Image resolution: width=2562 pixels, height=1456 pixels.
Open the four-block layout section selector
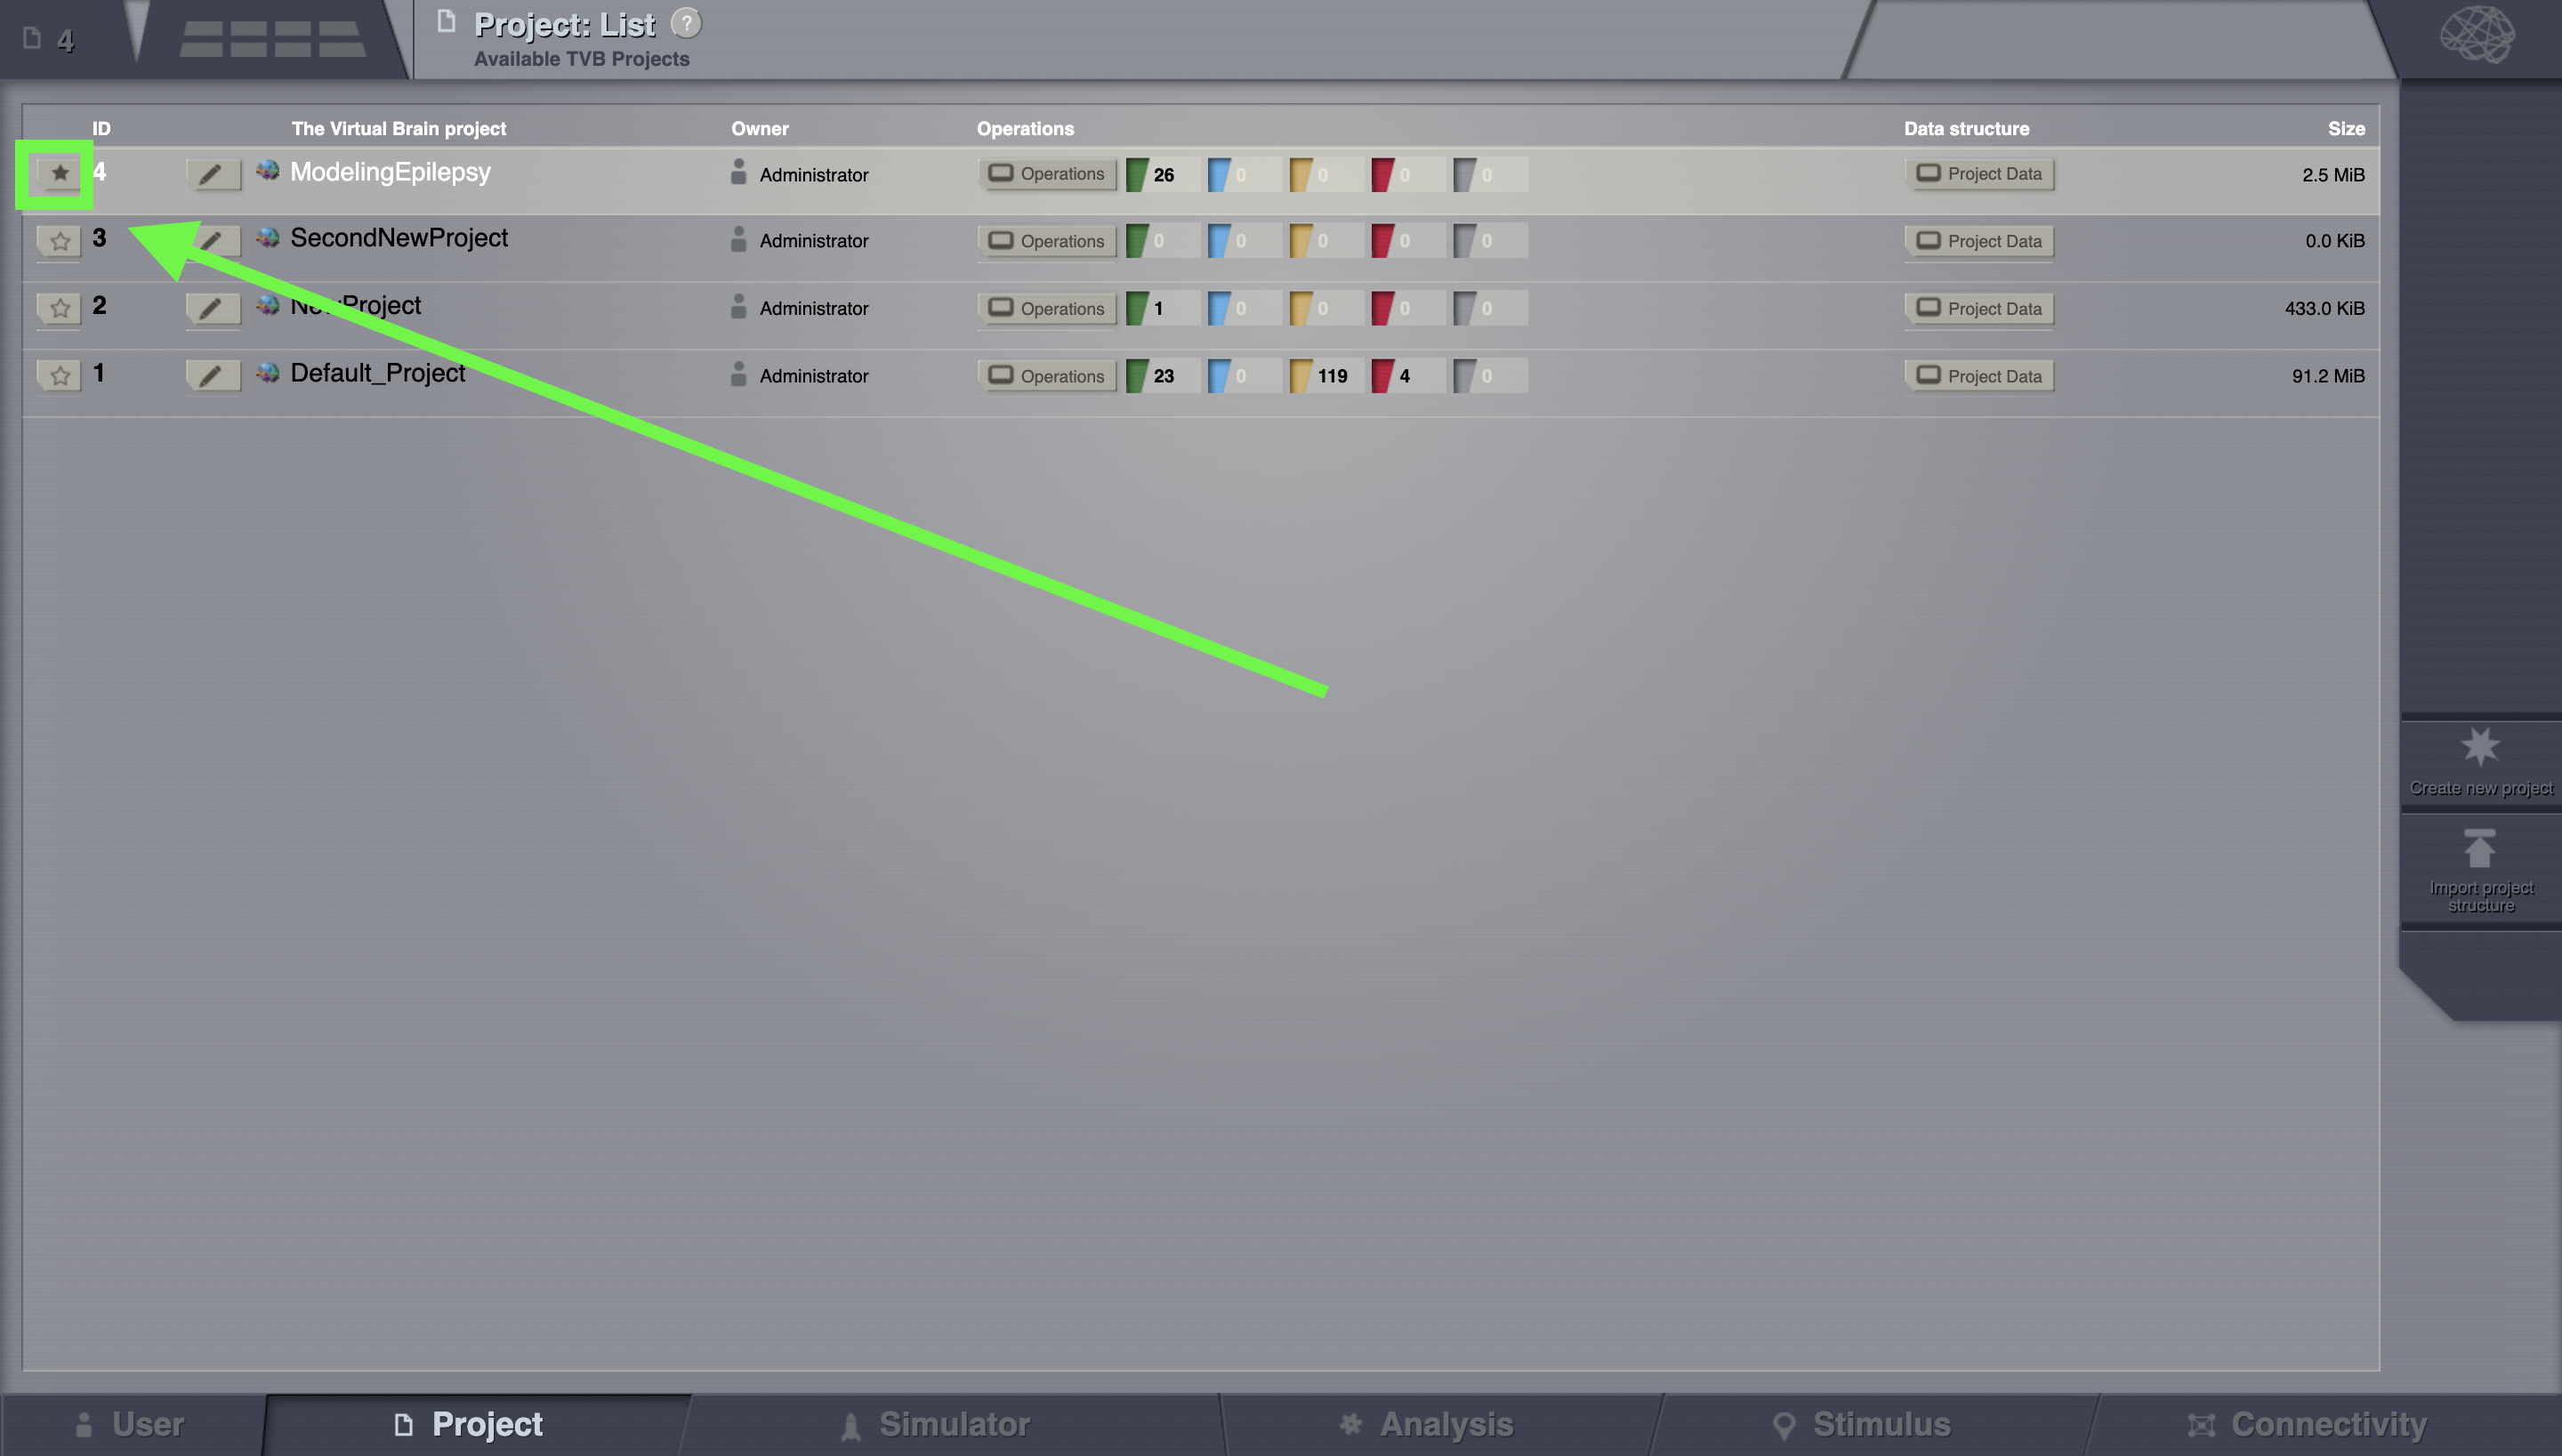click(x=272, y=39)
